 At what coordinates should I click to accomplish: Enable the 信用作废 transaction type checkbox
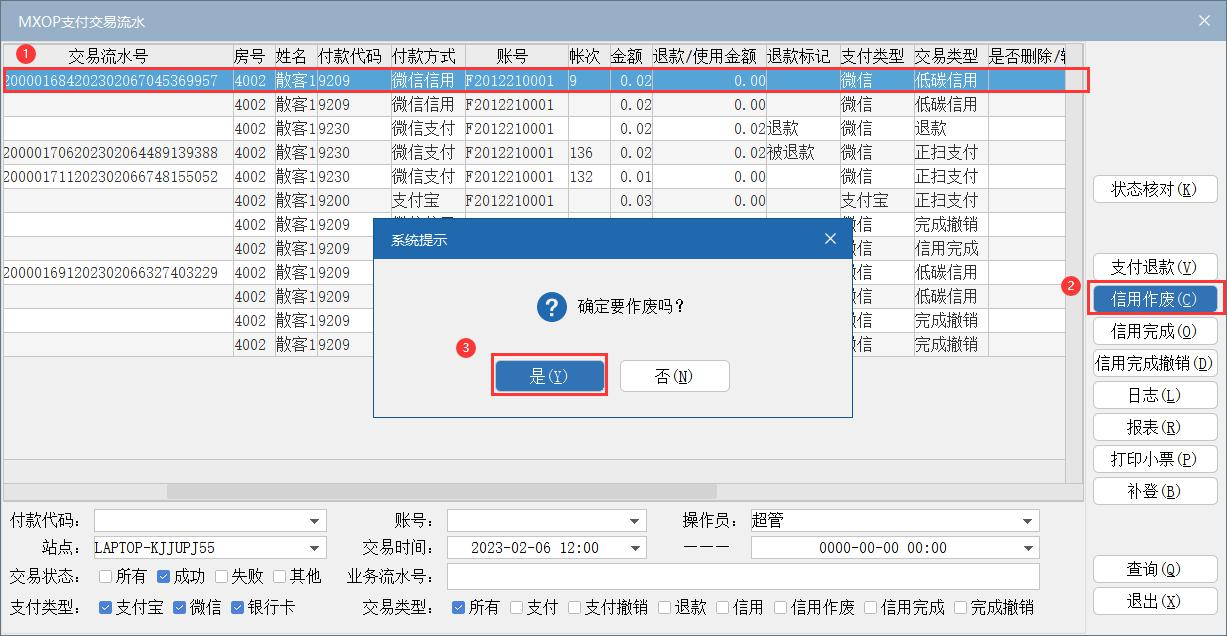coord(780,607)
